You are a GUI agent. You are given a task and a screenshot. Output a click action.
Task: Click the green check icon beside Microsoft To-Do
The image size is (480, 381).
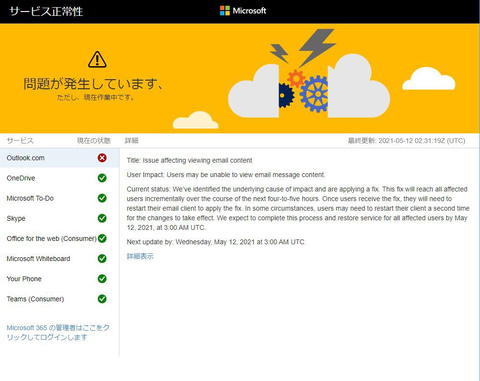[102, 198]
